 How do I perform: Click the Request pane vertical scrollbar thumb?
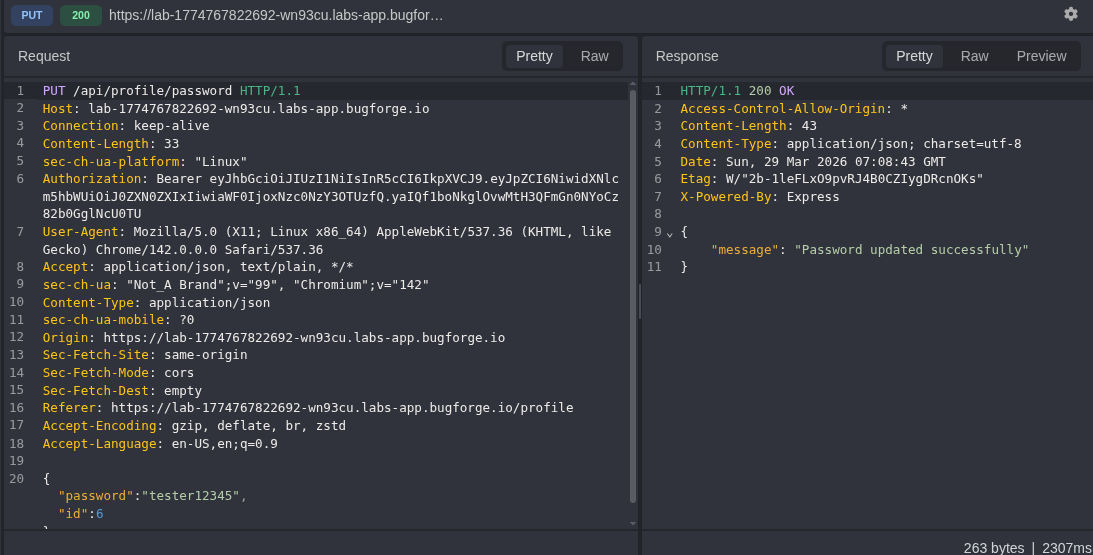pyautogui.click(x=632, y=295)
